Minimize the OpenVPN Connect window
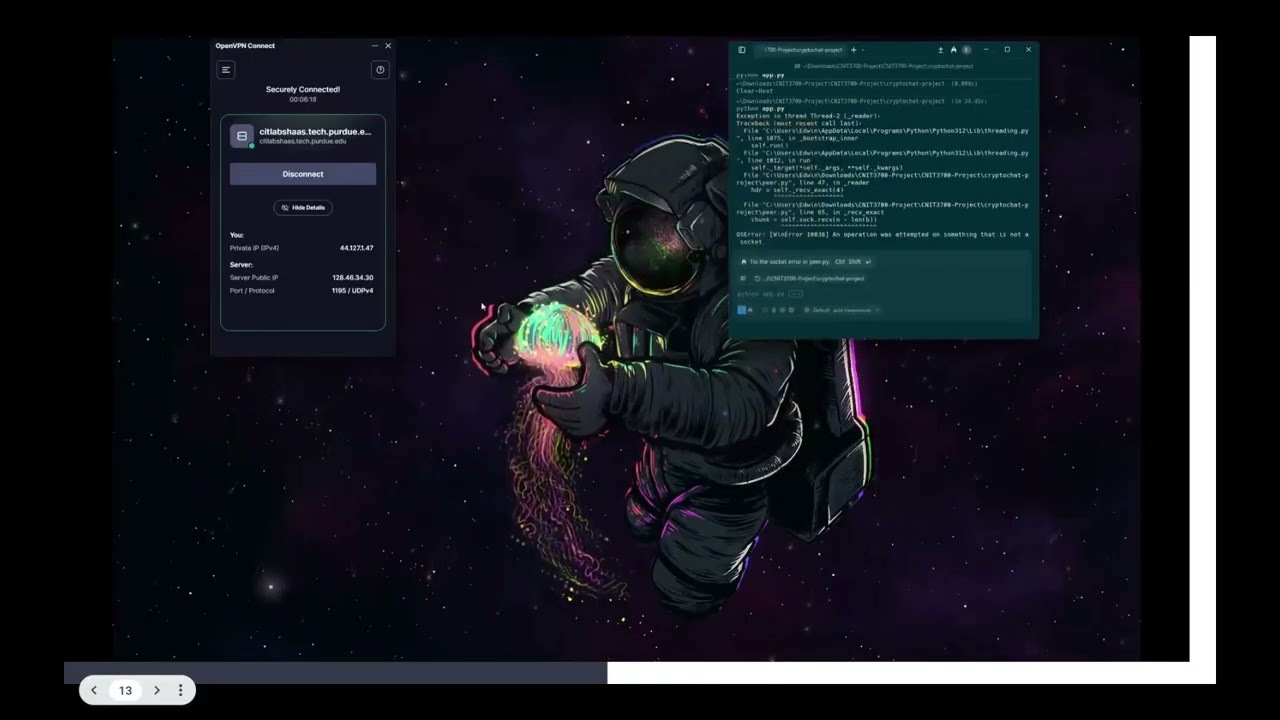The height and width of the screenshot is (720, 1280). pyautogui.click(x=375, y=46)
